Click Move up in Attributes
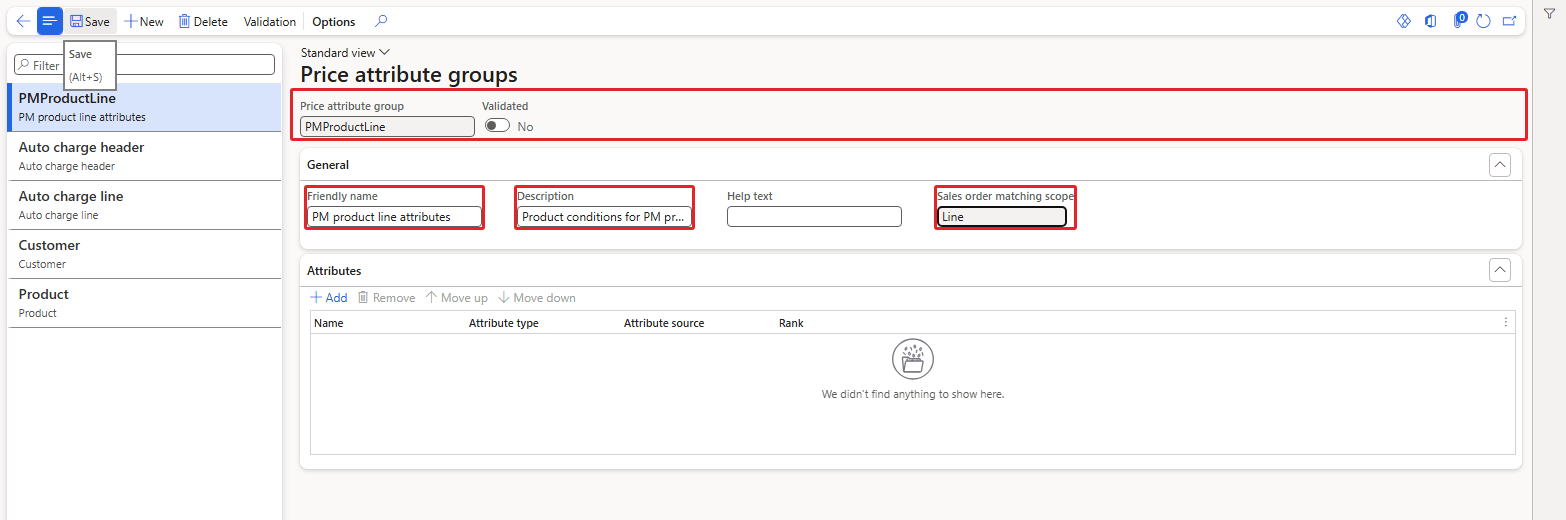The image size is (1566, 520). tap(456, 298)
